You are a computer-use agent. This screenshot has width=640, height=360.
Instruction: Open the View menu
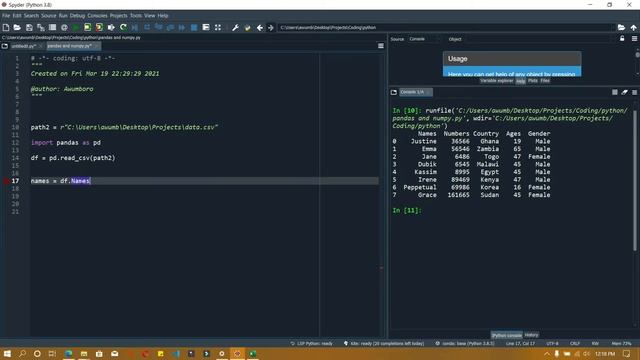click(x=149, y=16)
